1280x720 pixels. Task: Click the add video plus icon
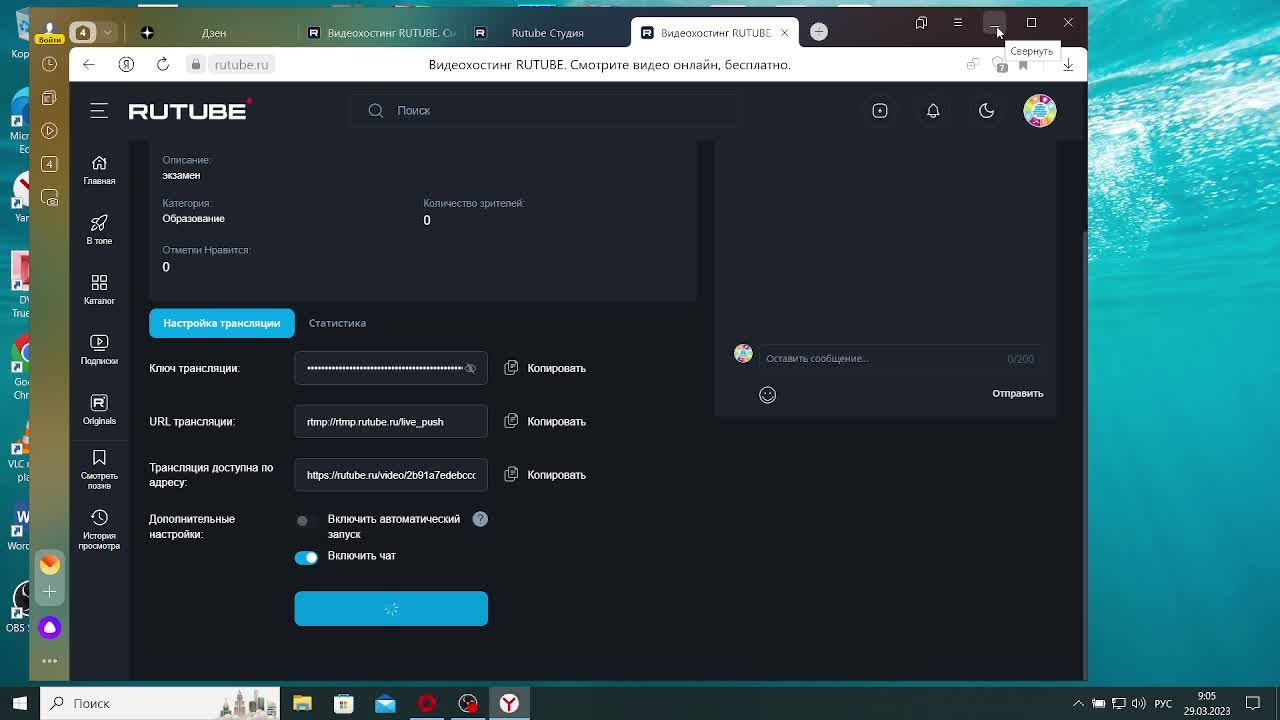(x=880, y=111)
